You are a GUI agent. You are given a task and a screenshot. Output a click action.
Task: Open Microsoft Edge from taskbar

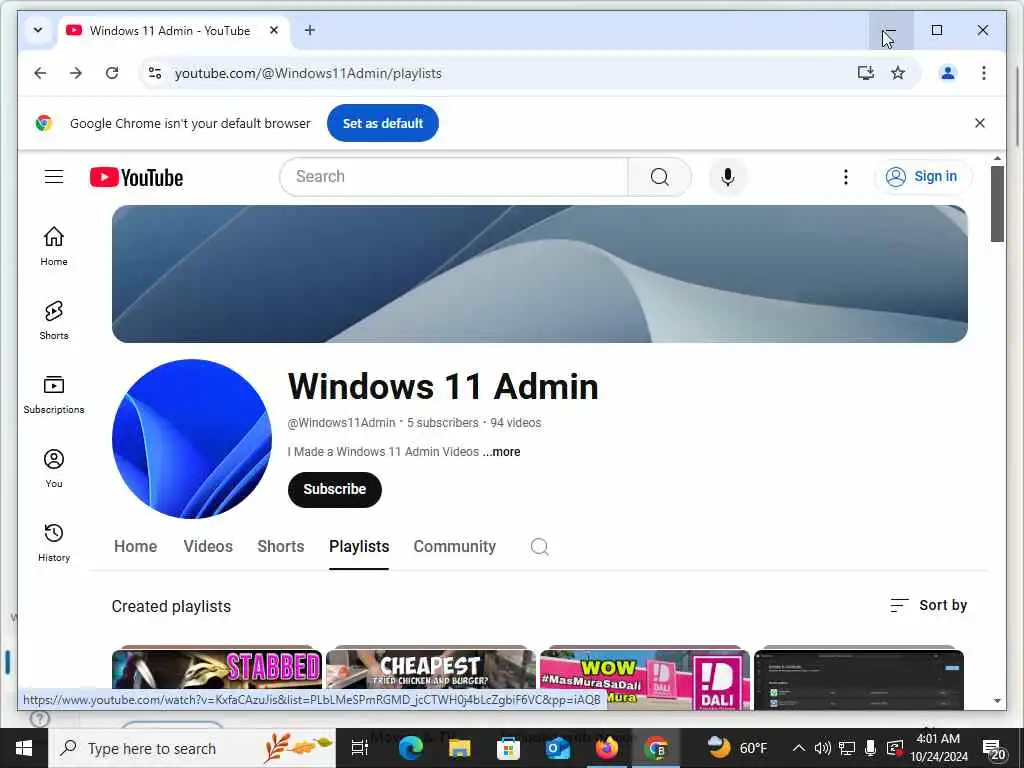tap(411, 748)
